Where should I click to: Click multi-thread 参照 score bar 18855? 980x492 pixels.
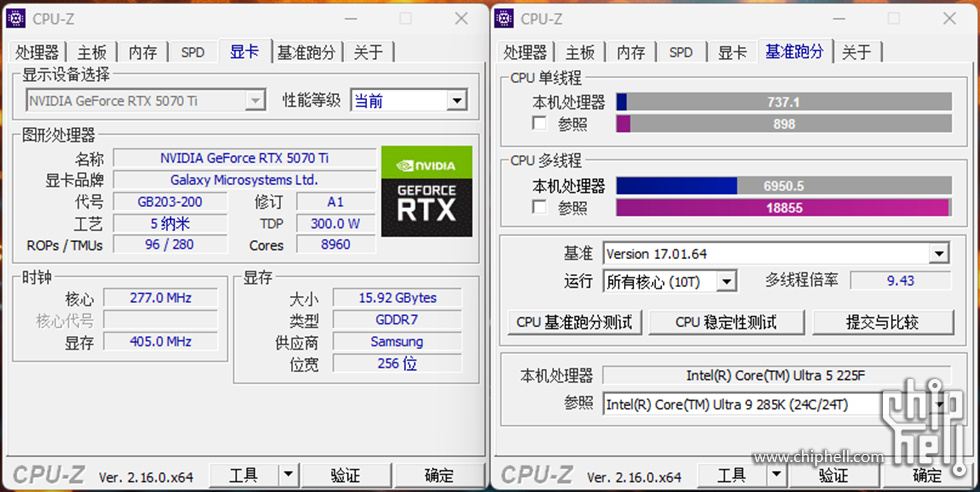tap(784, 208)
